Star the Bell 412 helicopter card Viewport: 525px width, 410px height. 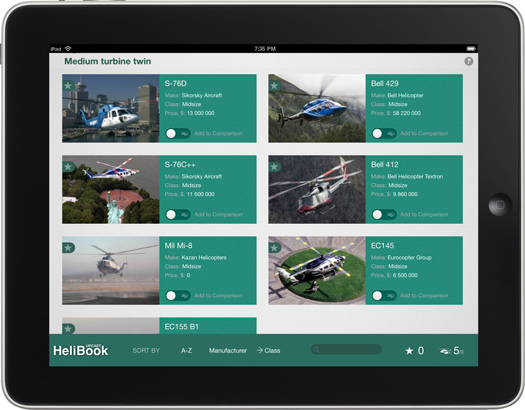pyautogui.click(x=275, y=167)
